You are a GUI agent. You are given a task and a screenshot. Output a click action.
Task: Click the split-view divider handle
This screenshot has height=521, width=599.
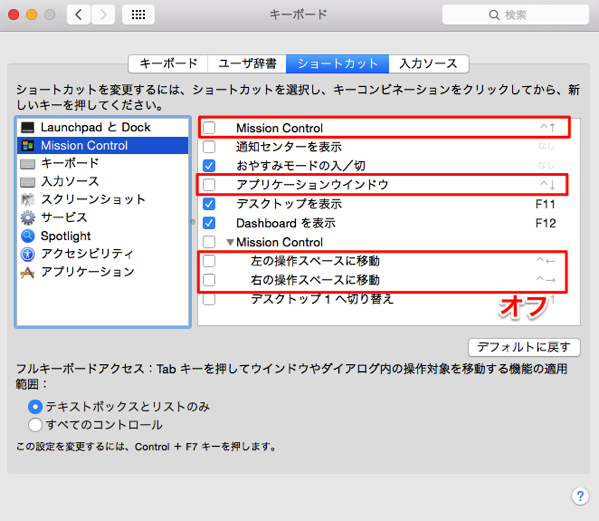193,222
